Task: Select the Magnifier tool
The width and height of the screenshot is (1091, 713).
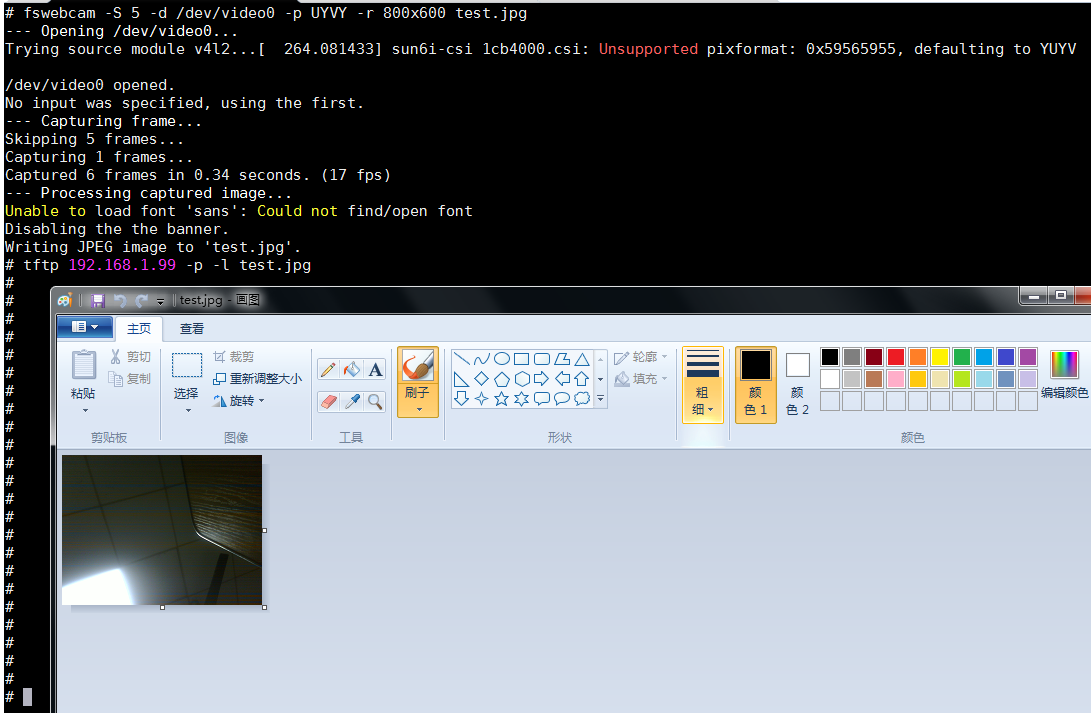Action: (375, 401)
